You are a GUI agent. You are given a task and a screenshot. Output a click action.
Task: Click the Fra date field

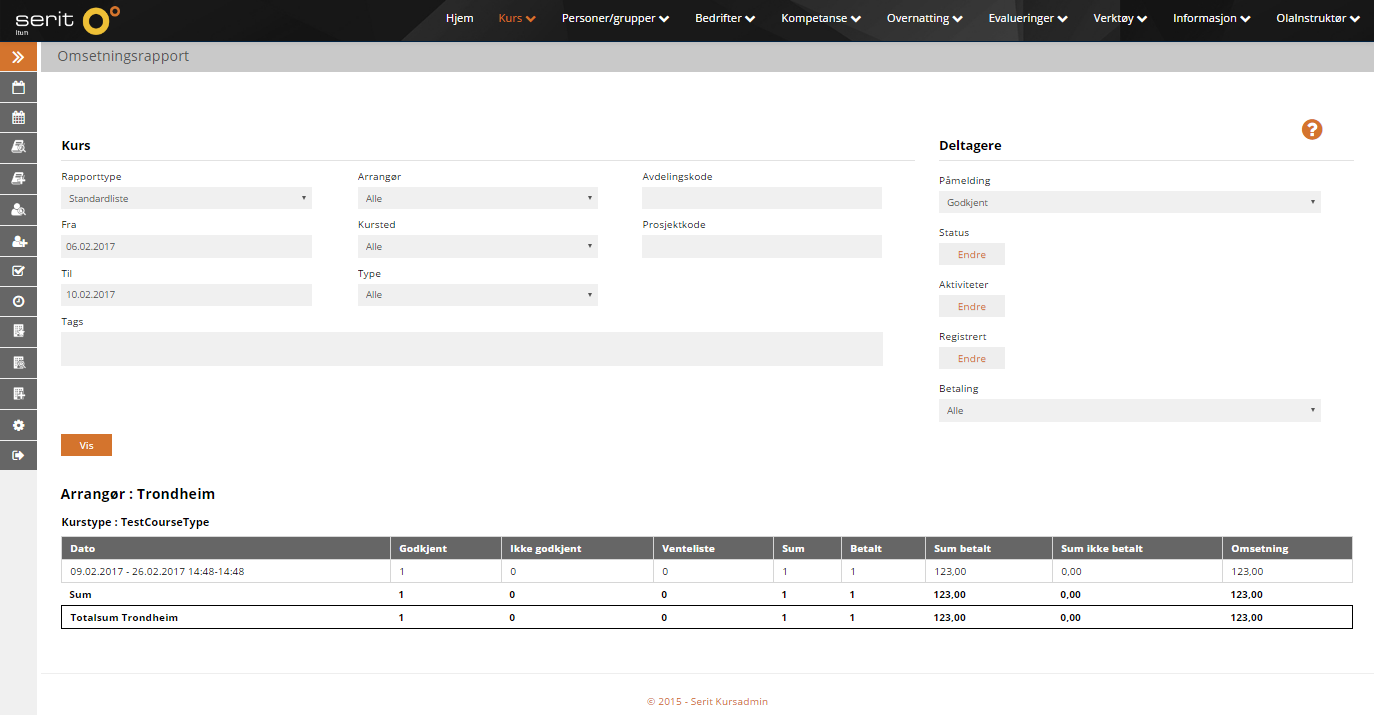186,246
